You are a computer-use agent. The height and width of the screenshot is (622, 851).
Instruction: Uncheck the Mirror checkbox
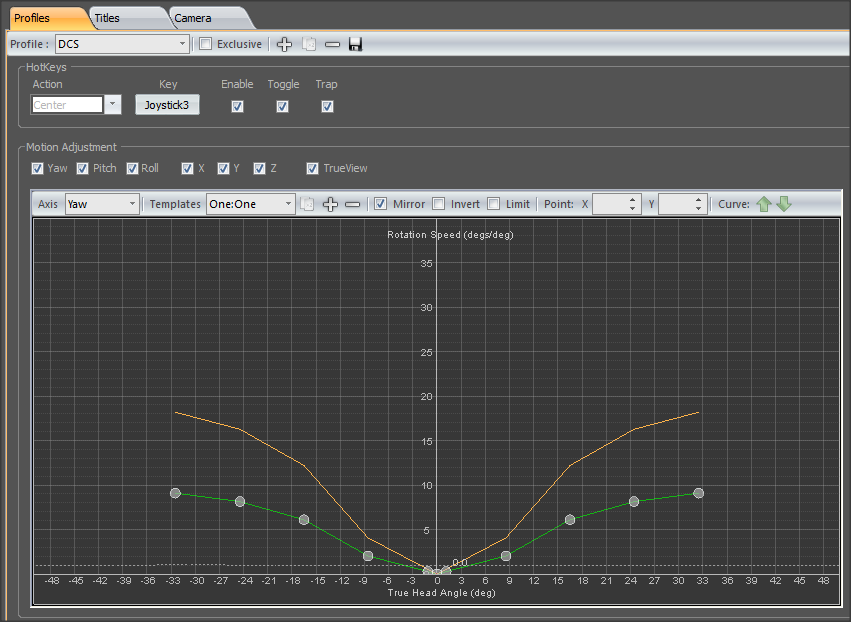click(x=380, y=204)
